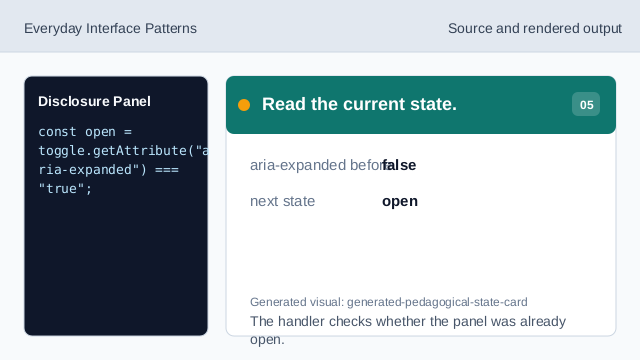Screen dimensions: 640x360
Task: Click the bold 'open' value
Action: point(400,202)
